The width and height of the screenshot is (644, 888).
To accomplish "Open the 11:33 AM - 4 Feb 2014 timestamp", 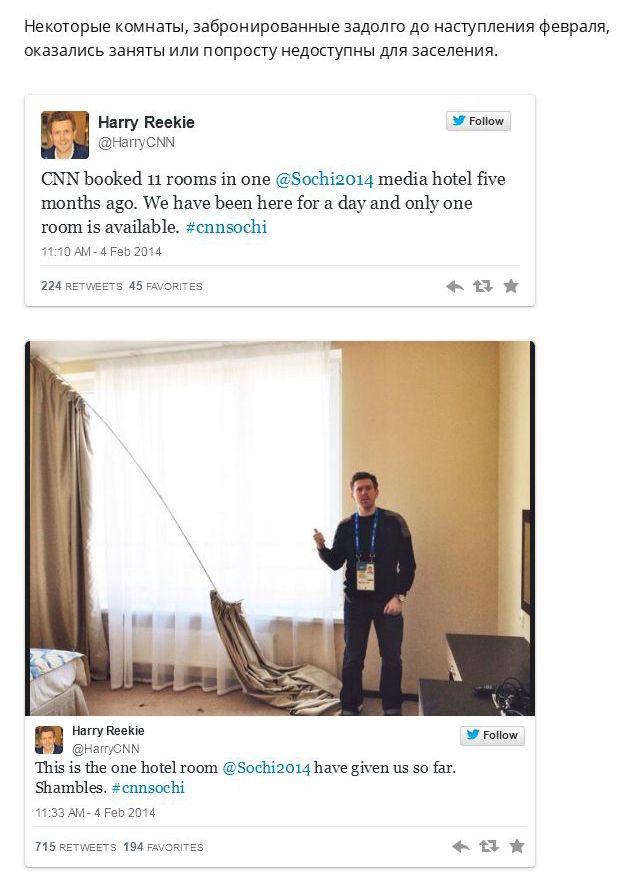I will [x=95, y=813].
